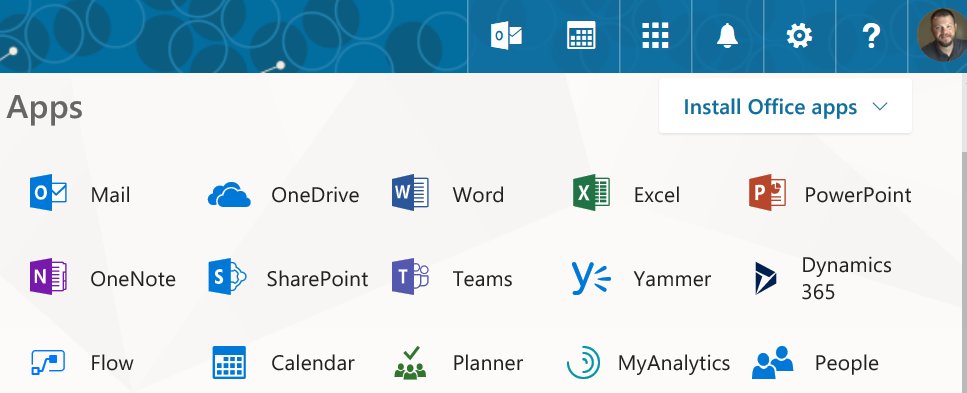The image size is (967, 393).
Task: Click the Calendar app icon in the Apps list
Action: pyautogui.click(x=229, y=362)
